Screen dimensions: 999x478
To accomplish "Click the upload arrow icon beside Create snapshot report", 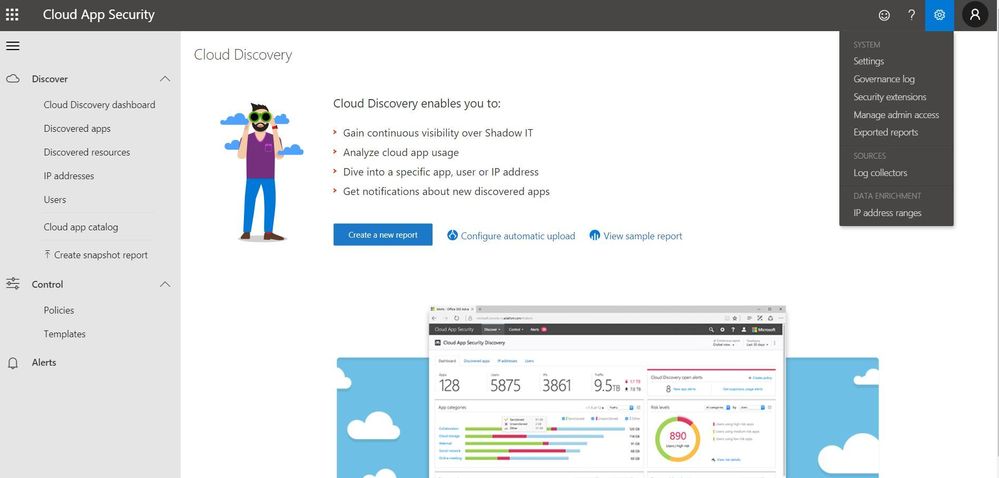I will [x=47, y=254].
